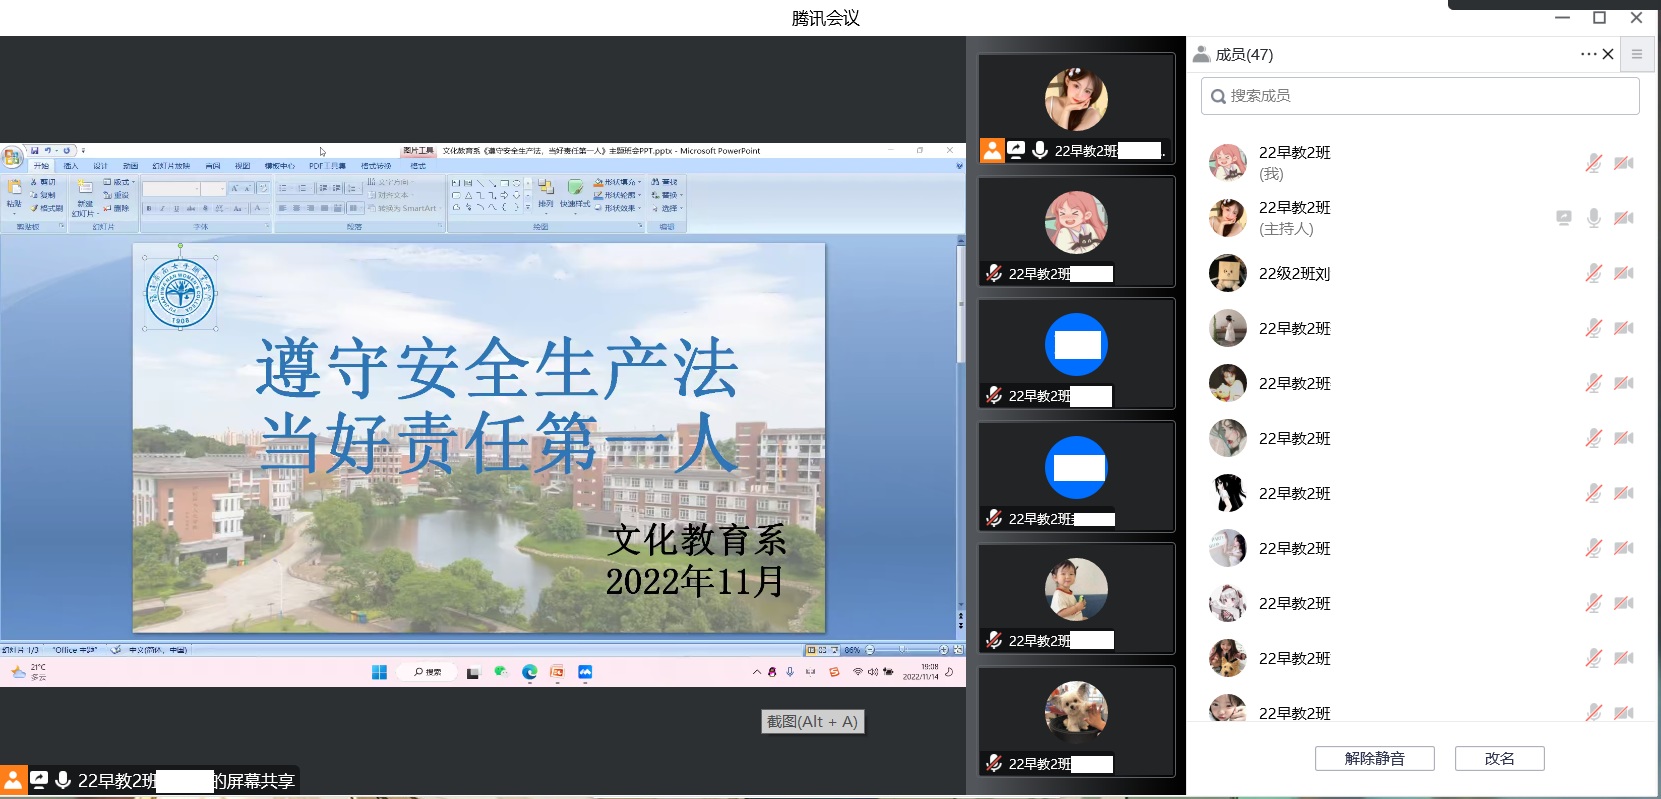Click the 解除静音 unmute button
The height and width of the screenshot is (799, 1661).
click(1375, 758)
